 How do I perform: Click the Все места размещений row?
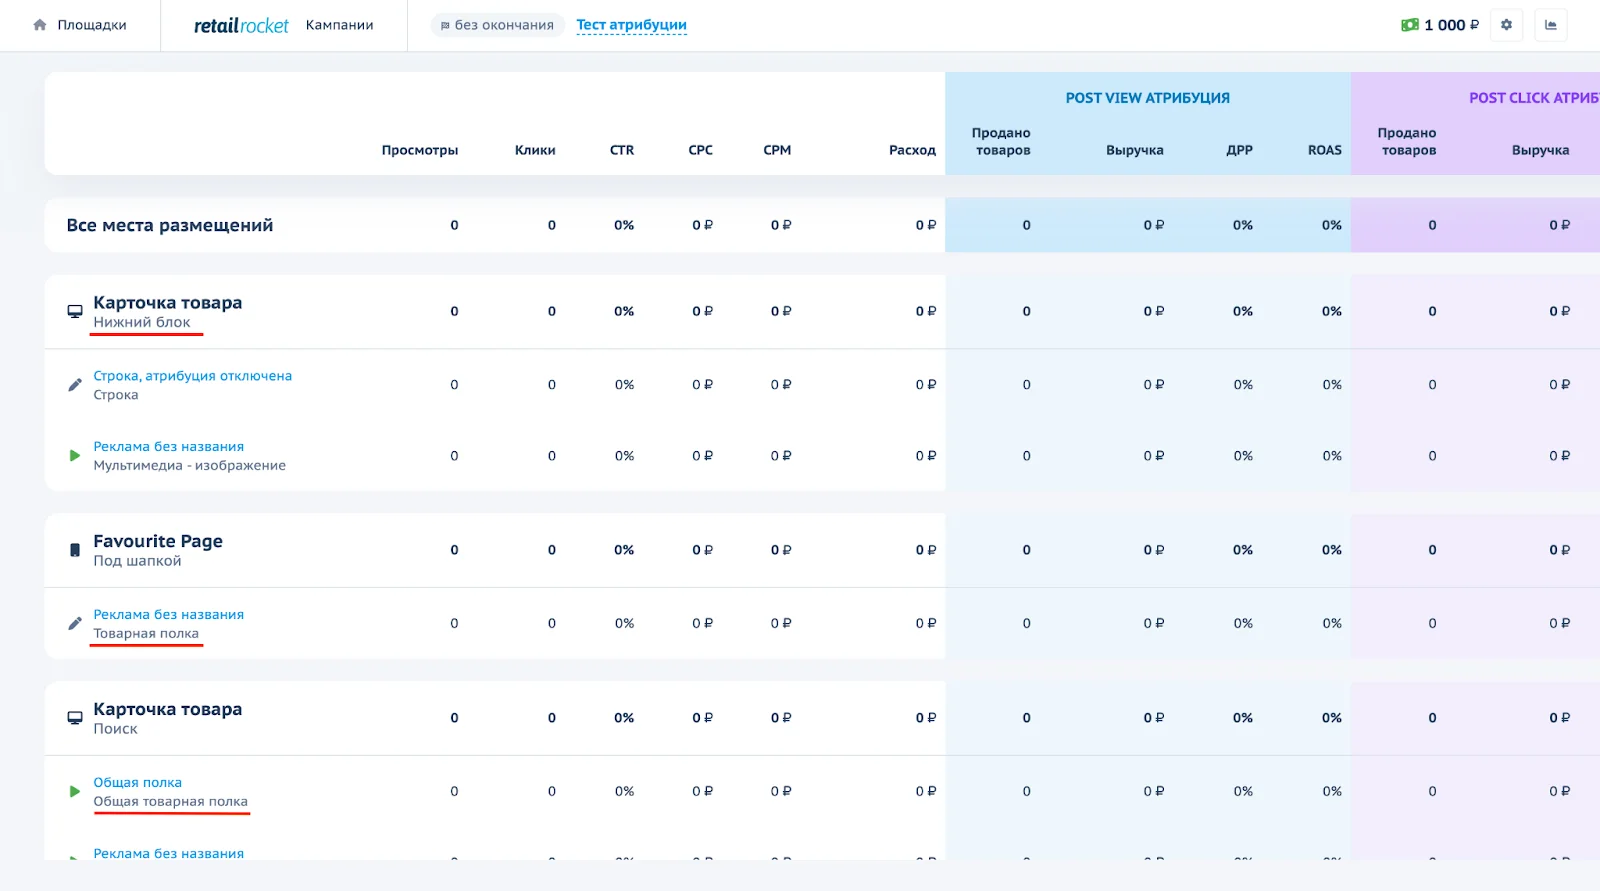(x=169, y=225)
